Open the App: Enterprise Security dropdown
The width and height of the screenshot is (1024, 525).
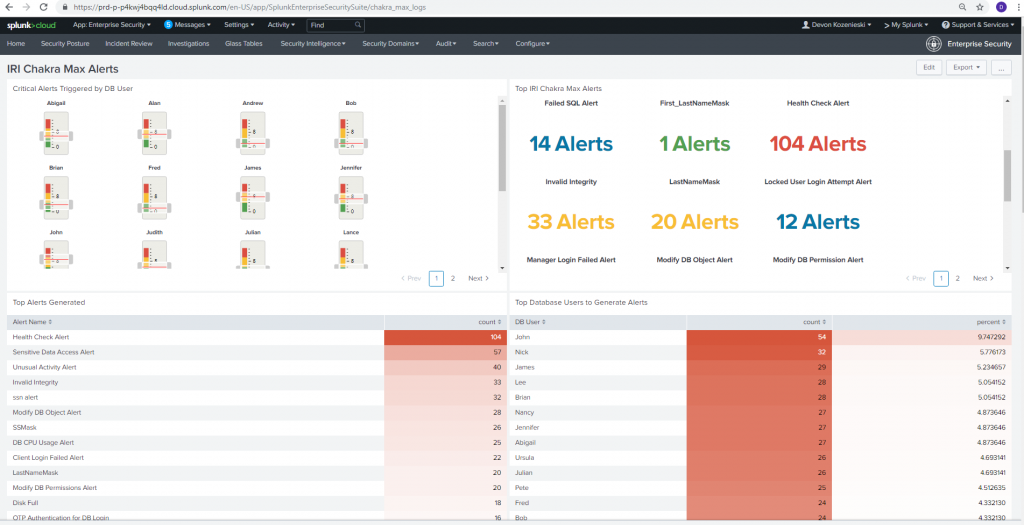(x=112, y=25)
